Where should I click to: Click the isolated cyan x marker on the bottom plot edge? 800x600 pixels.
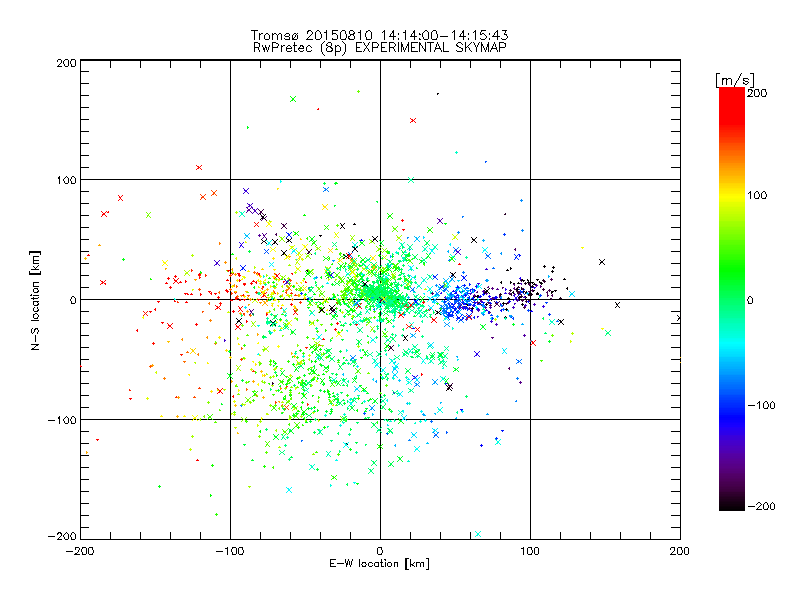pyautogui.click(x=478, y=534)
